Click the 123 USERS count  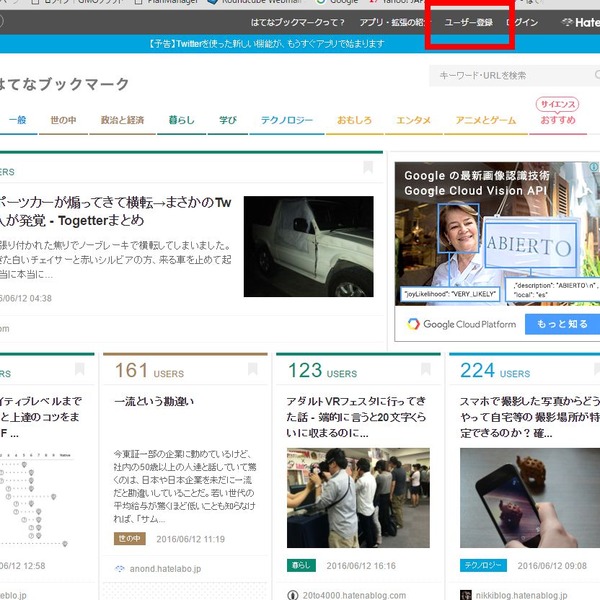coord(323,370)
